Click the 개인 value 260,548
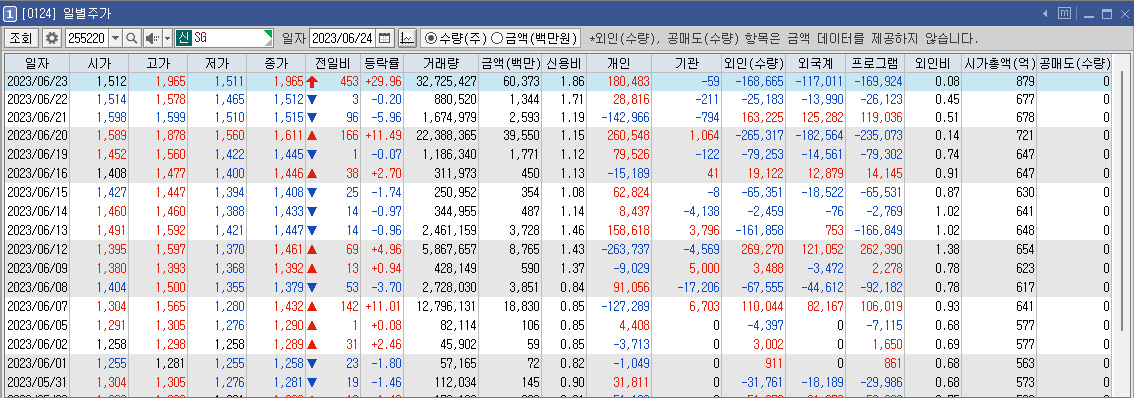1134x398 pixels. point(628,135)
